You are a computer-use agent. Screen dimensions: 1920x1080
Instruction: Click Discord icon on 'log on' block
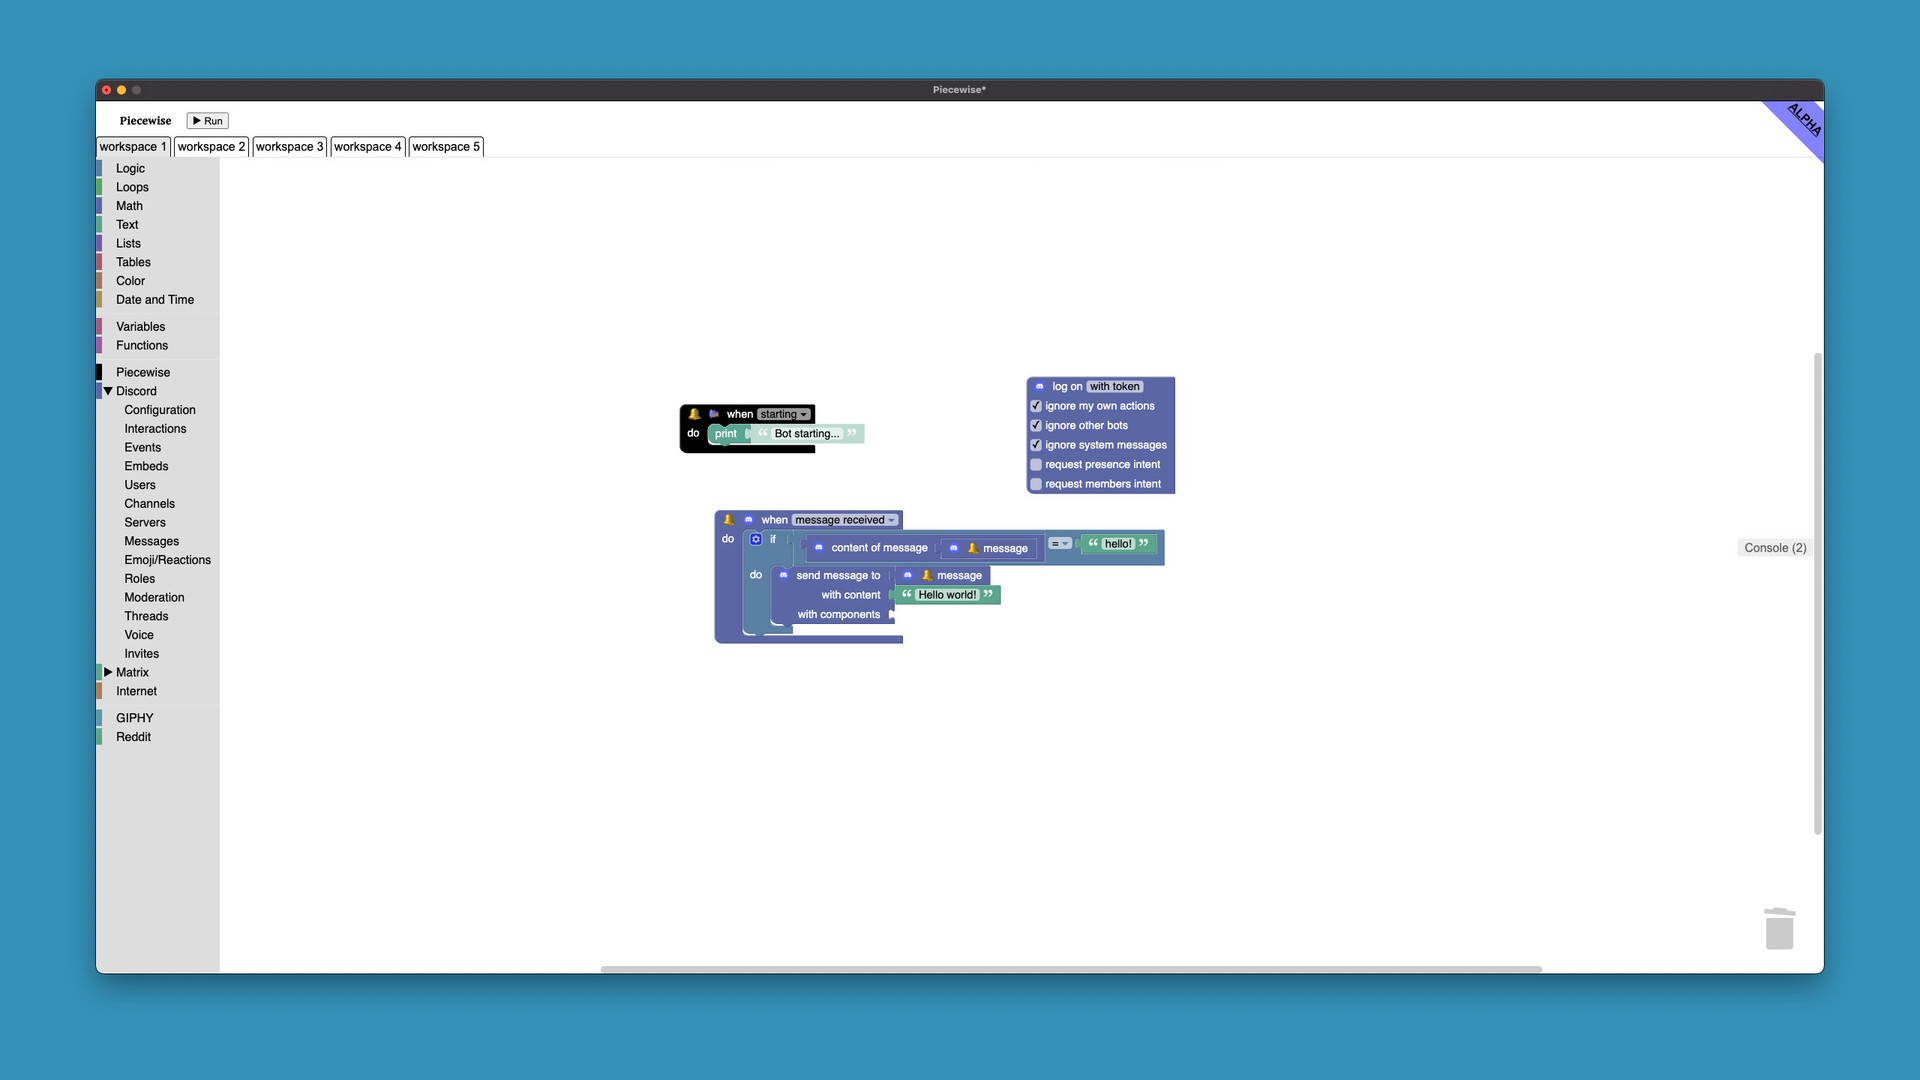coord(1039,386)
